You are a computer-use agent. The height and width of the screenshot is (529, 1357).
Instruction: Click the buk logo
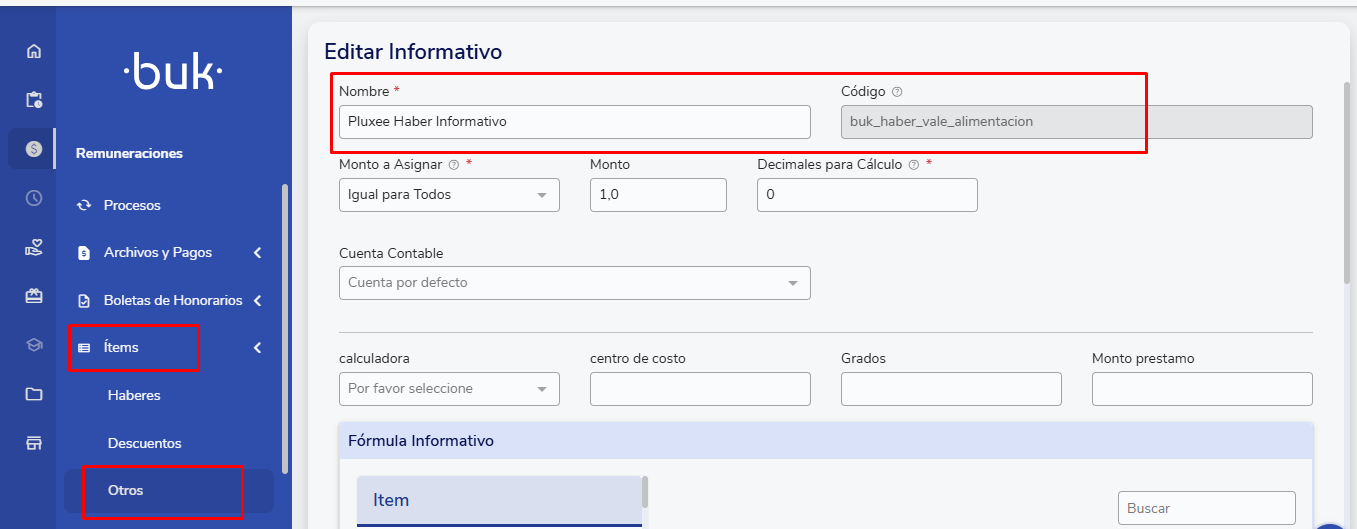(172, 73)
